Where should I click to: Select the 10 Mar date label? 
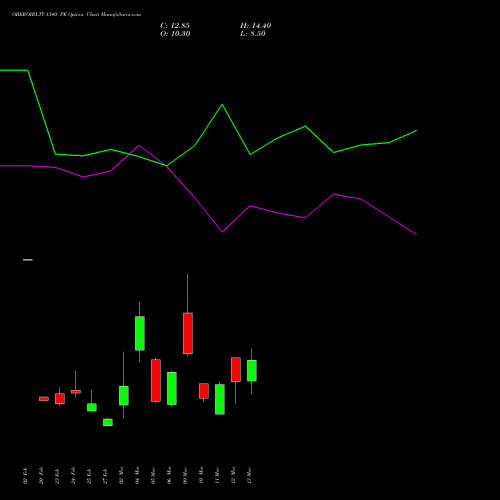coord(201,475)
